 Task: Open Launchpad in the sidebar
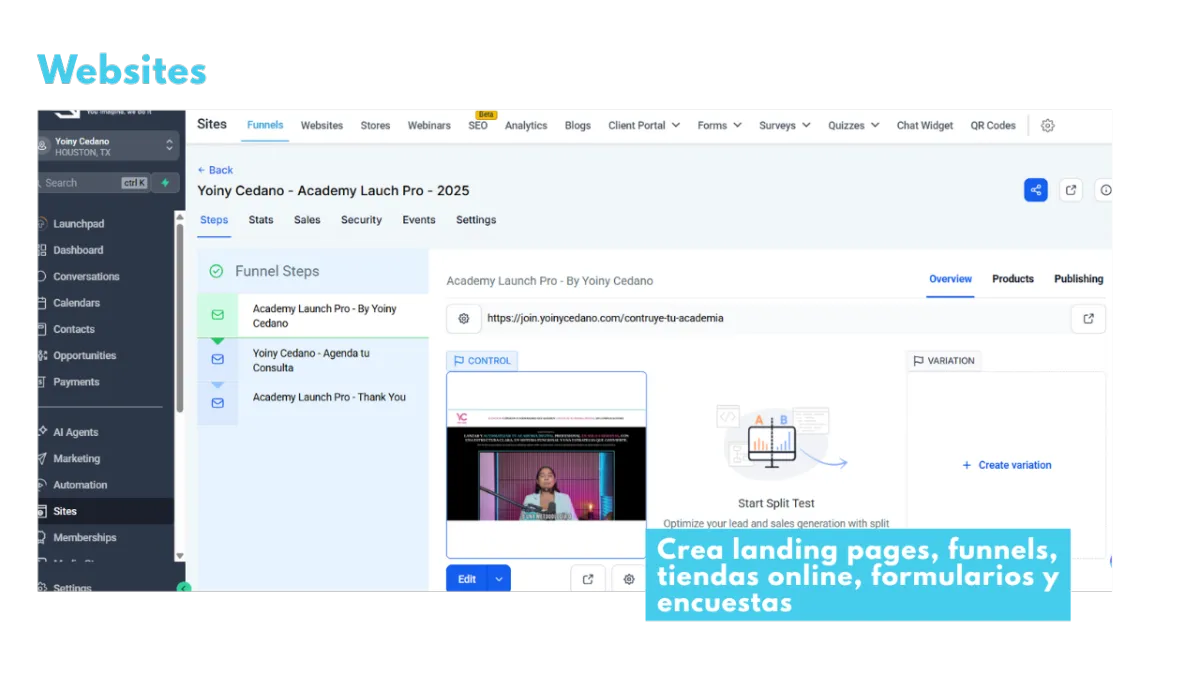click(78, 224)
